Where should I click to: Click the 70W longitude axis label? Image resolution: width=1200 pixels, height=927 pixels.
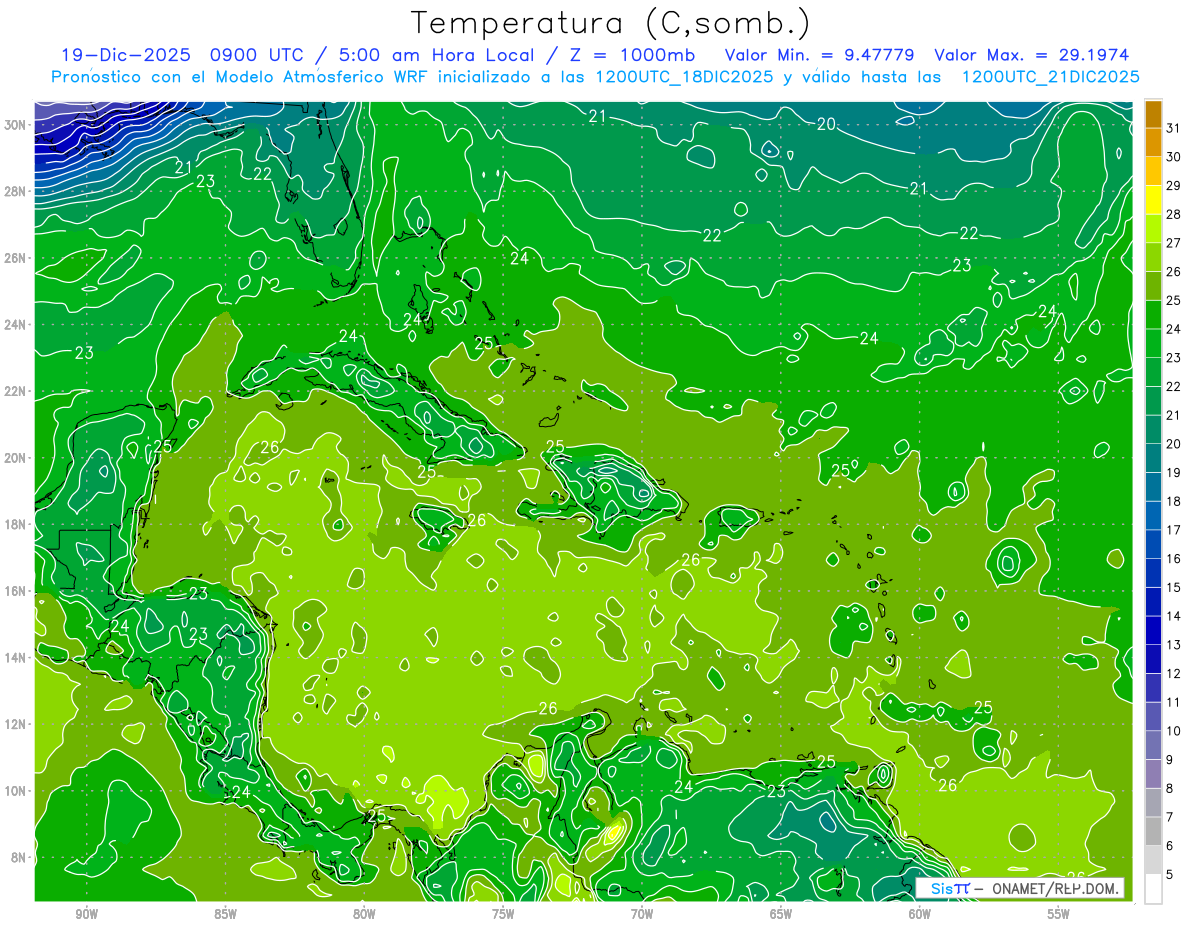642,914
